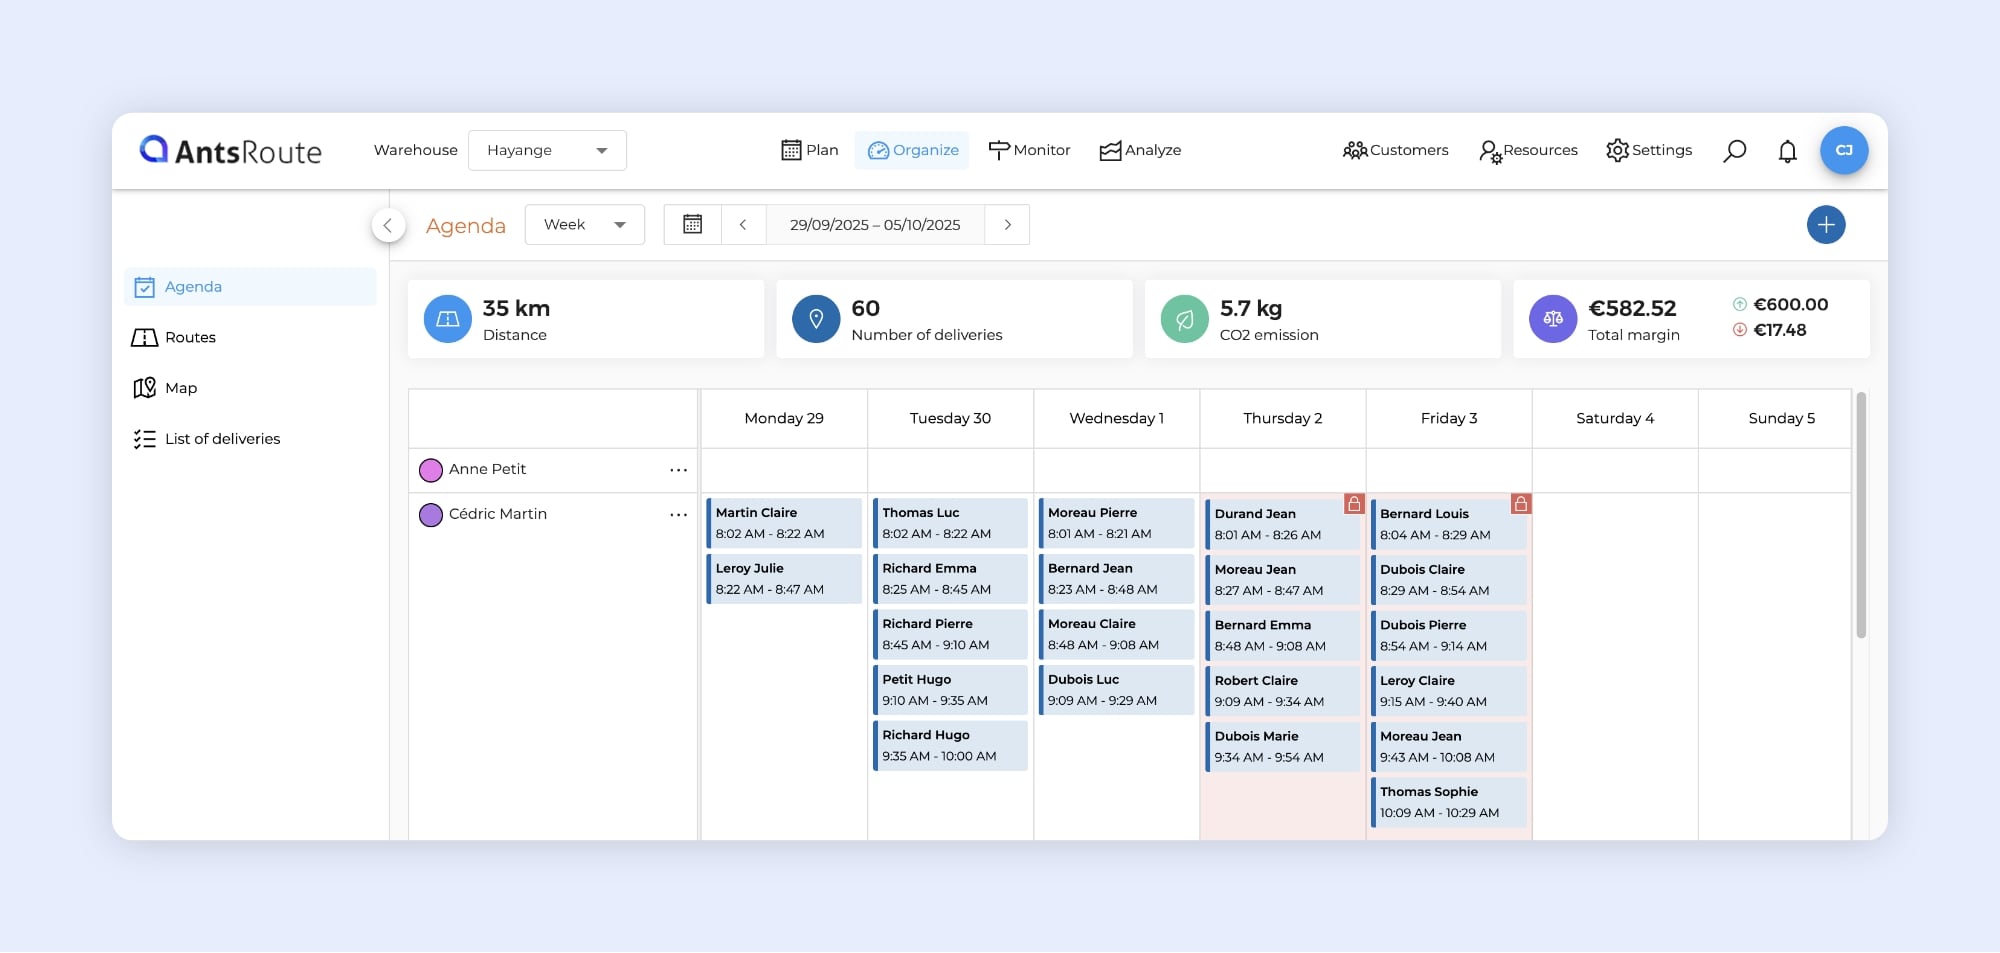The width and height of the screenshot is (2000, 953).
Task: Go to next week
Action: [x=1007, y=225]
